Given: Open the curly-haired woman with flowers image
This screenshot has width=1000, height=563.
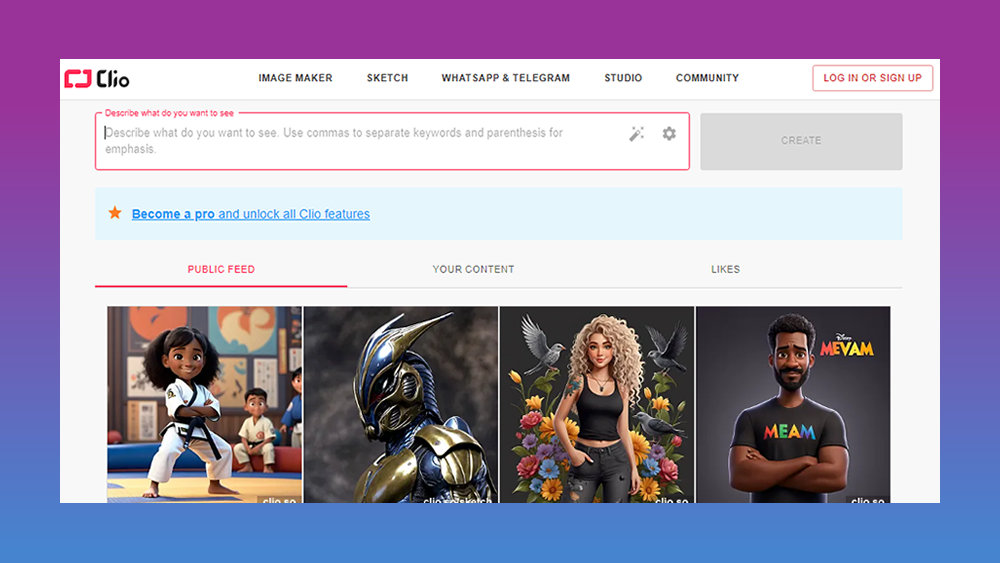Looking at the screenshot, I should coord(596,404).
